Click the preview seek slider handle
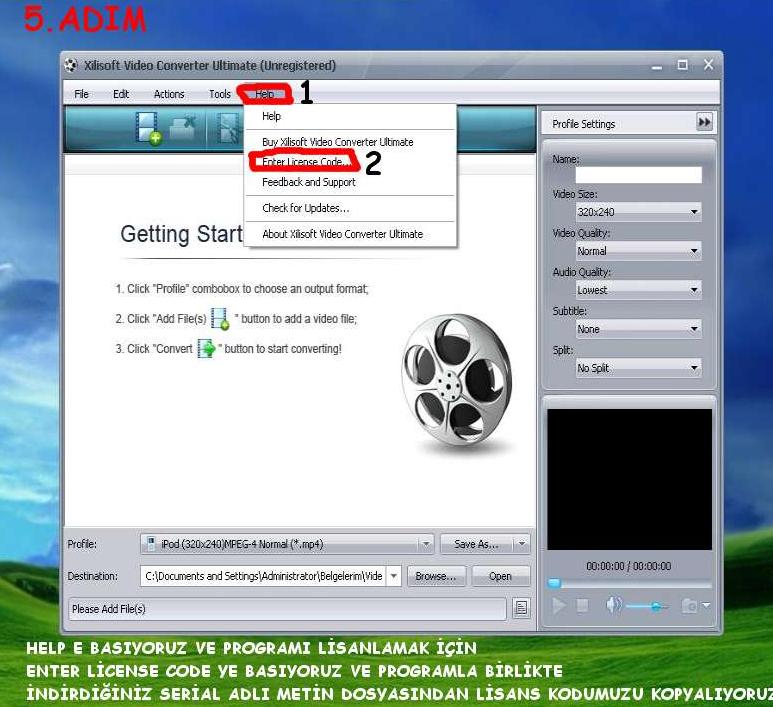Image resolution: width=773 pixels, height=707 pixels. coord(555,583)
